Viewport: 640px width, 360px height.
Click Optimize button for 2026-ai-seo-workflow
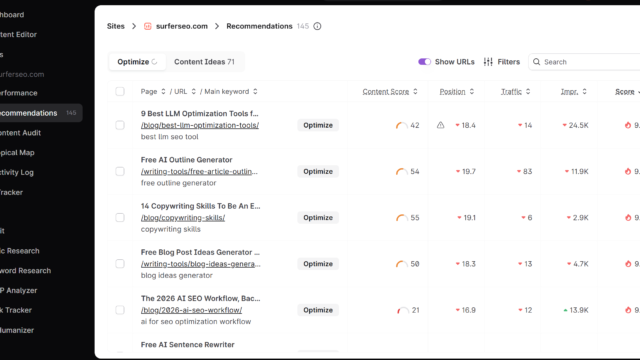[318, 310]
